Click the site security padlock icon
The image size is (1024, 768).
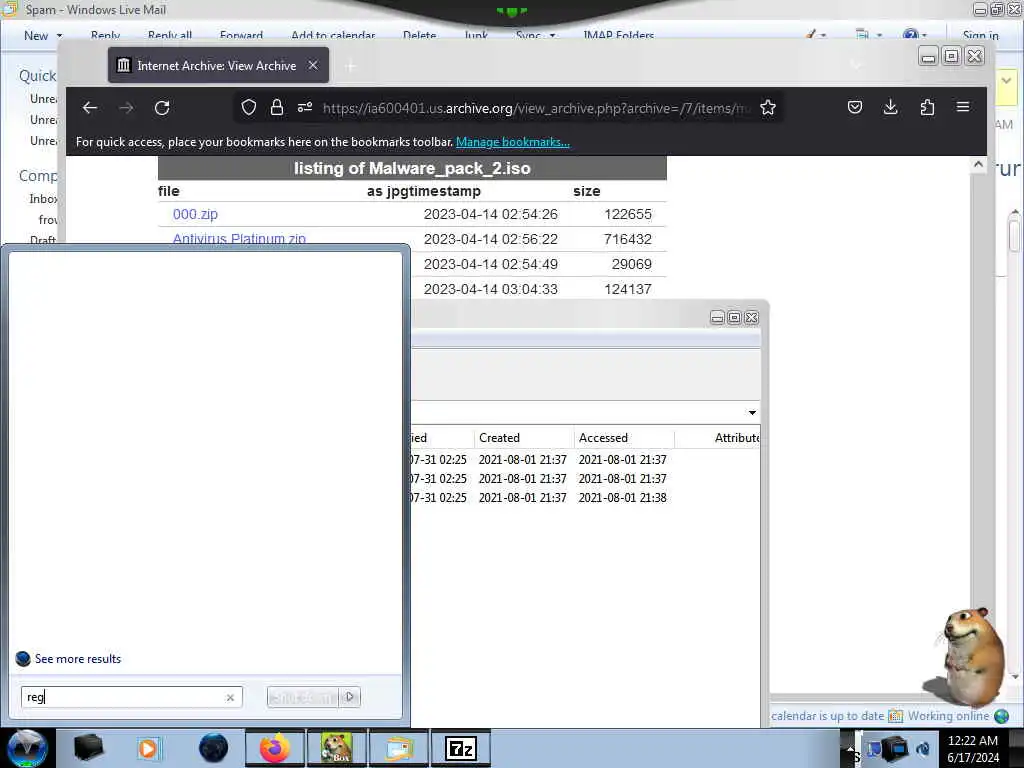(x=277, y=108)
